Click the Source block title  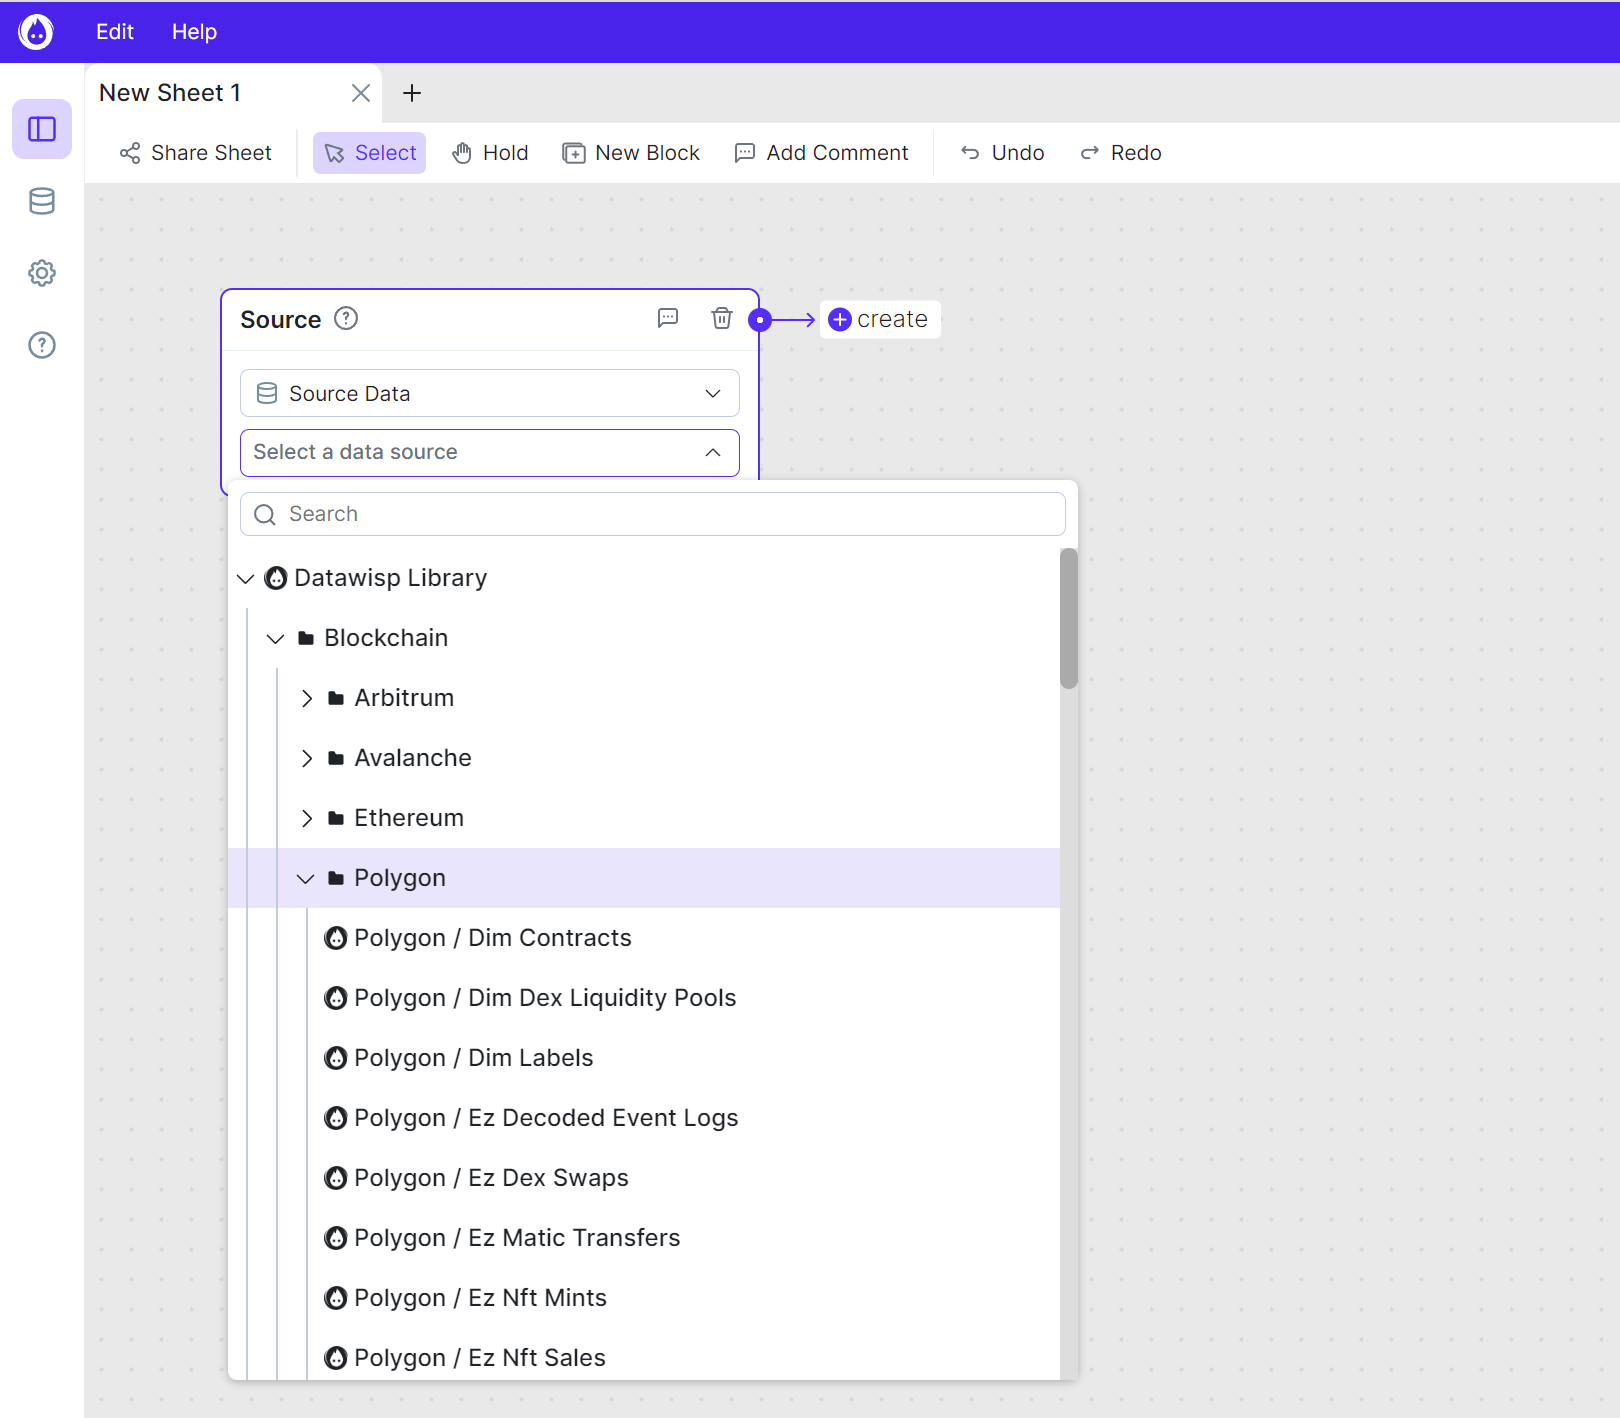tap(281, 320)
